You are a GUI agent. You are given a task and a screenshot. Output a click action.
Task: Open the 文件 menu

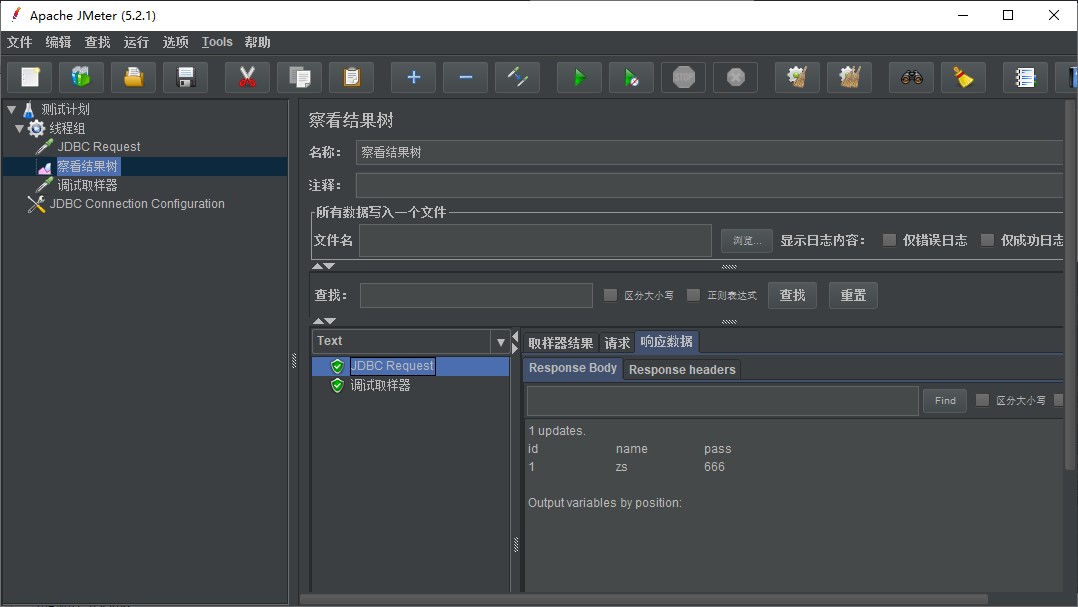19,42
